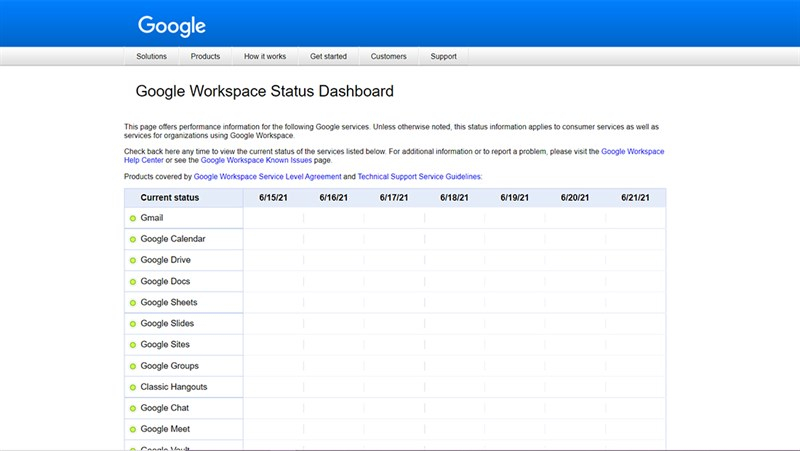Select the Google Docs row label

165,281
